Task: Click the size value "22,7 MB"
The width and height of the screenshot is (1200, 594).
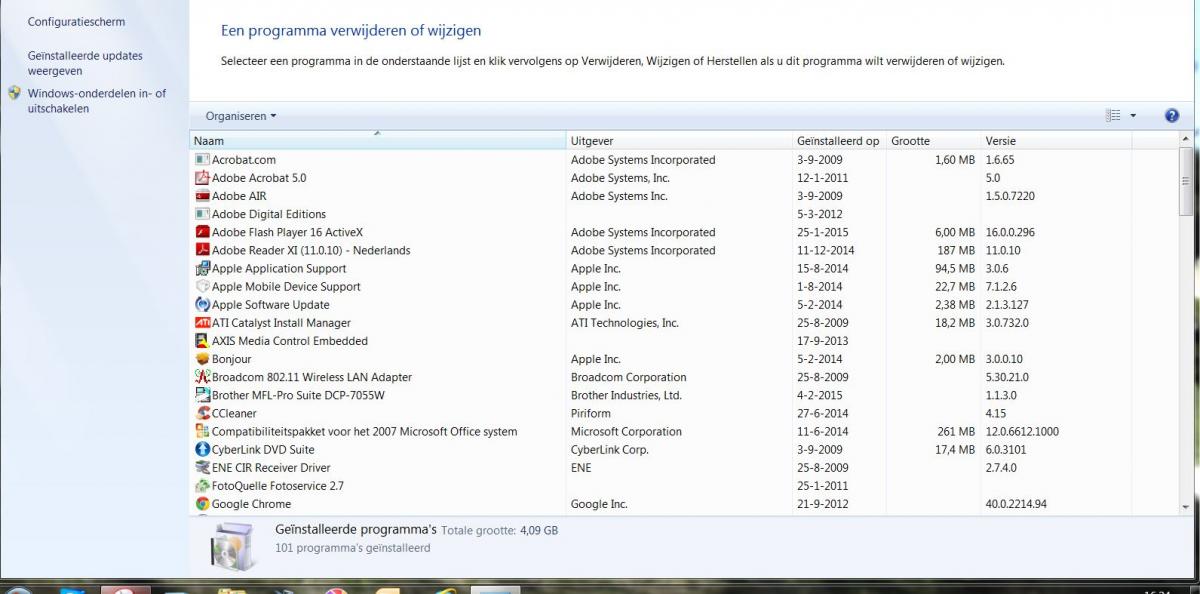Action: (x=954, y=287)
